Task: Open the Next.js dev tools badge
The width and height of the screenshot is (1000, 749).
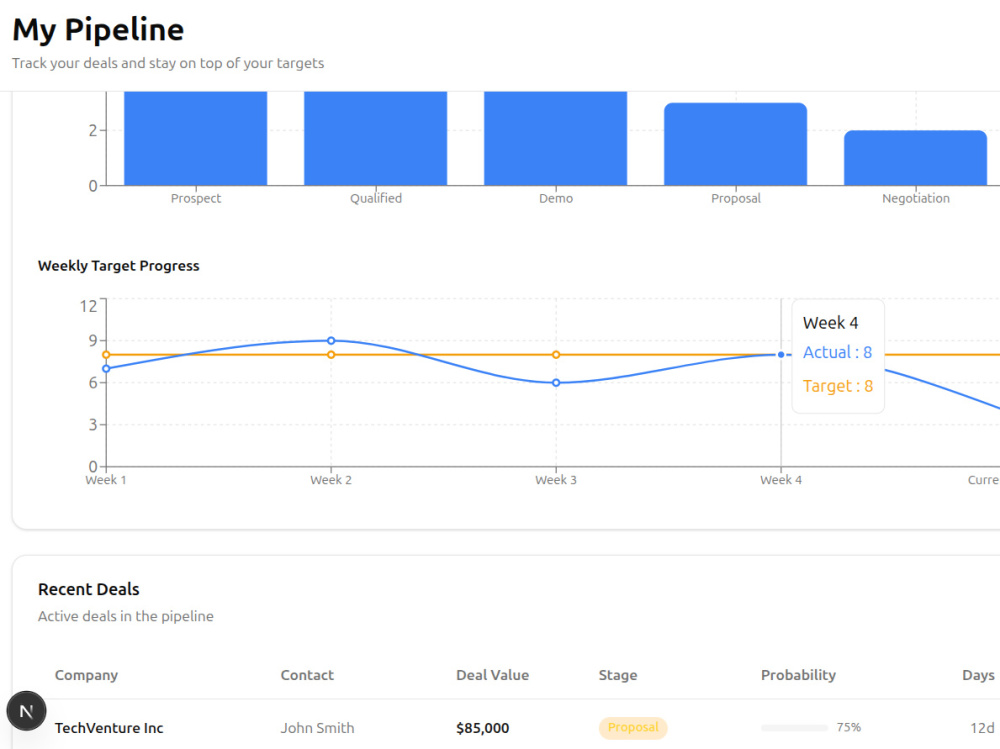Action: click(x=26, y=711)
